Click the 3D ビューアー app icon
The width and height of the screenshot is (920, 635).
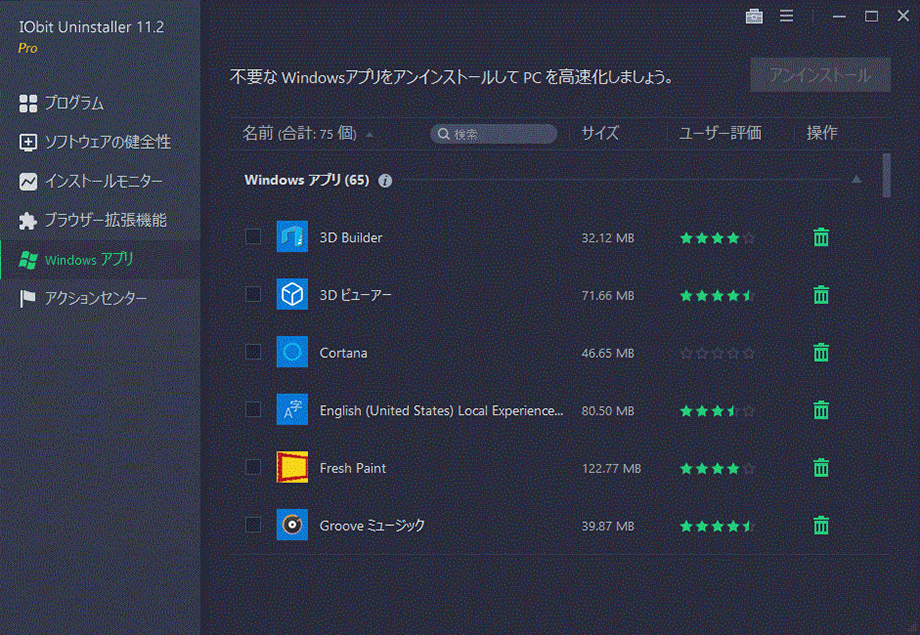[x=292, y=294]
